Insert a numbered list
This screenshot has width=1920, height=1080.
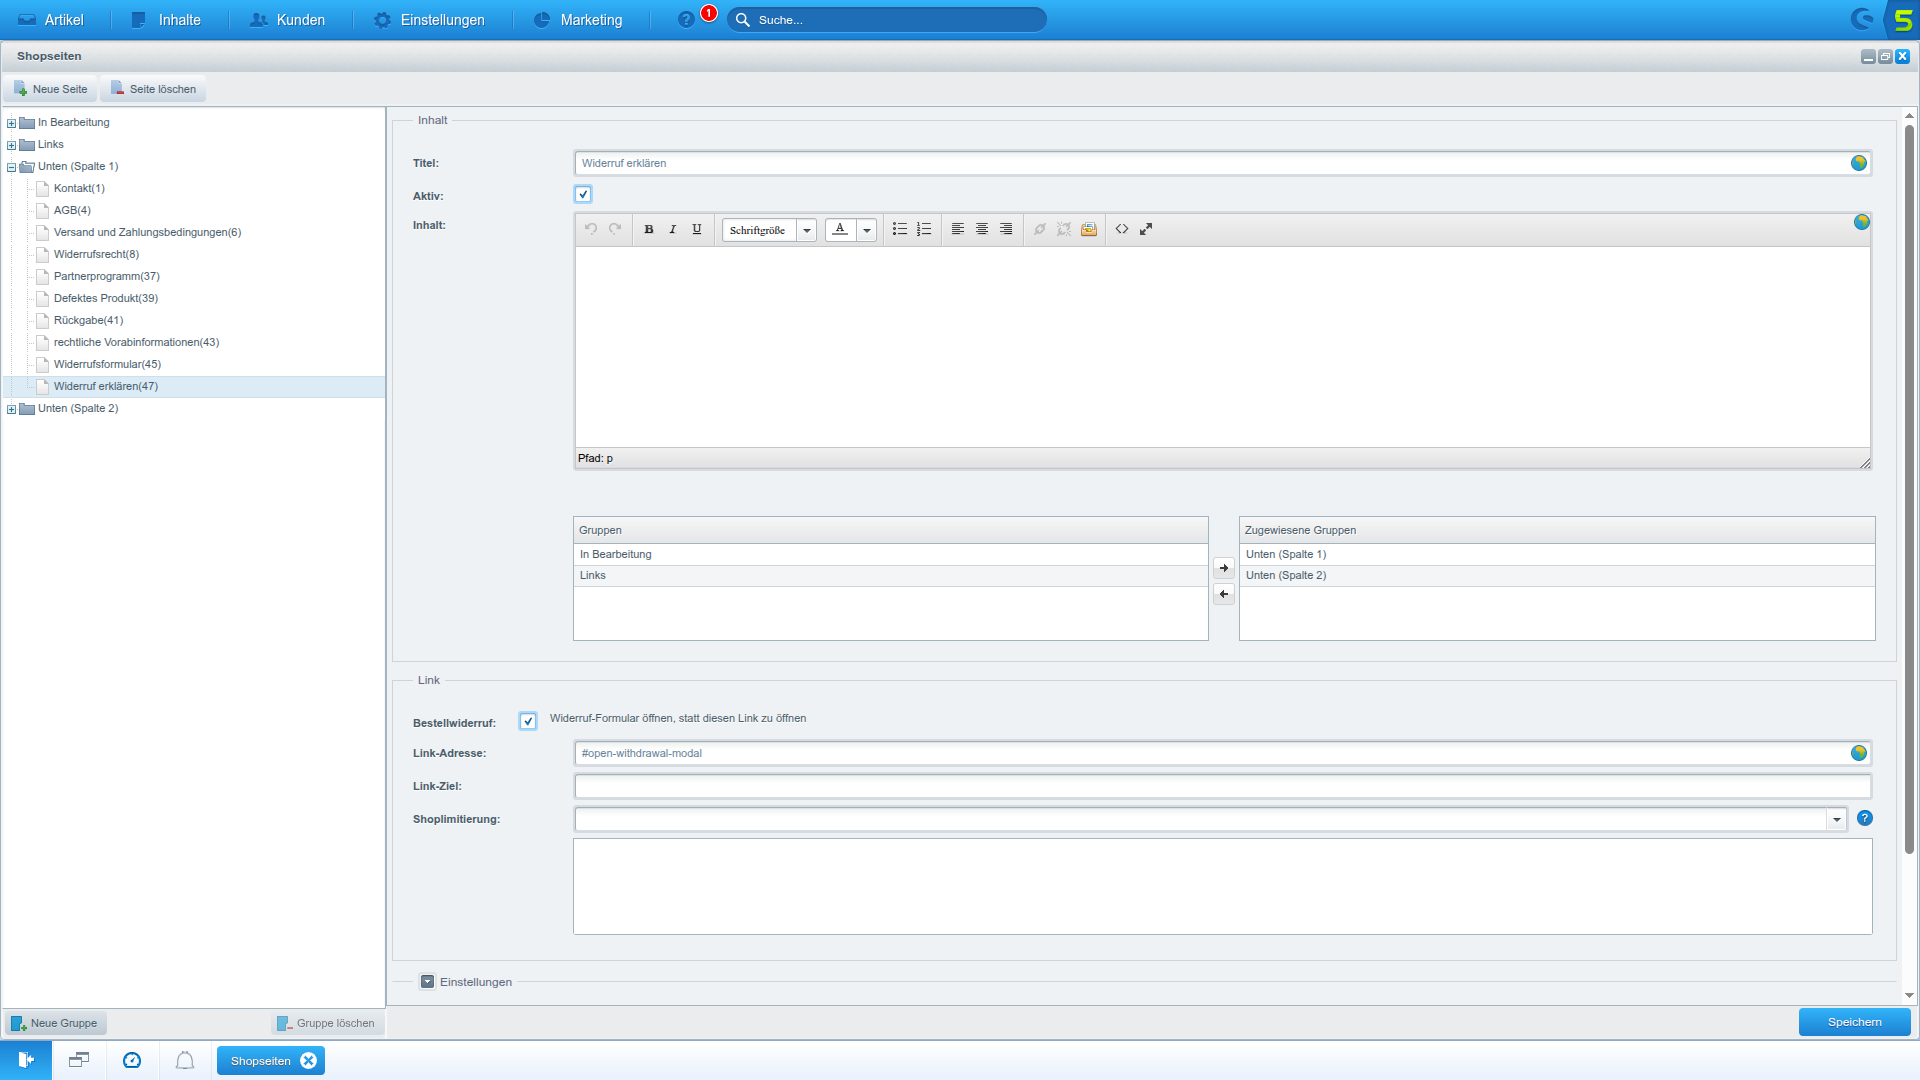(x=924, y=229)
